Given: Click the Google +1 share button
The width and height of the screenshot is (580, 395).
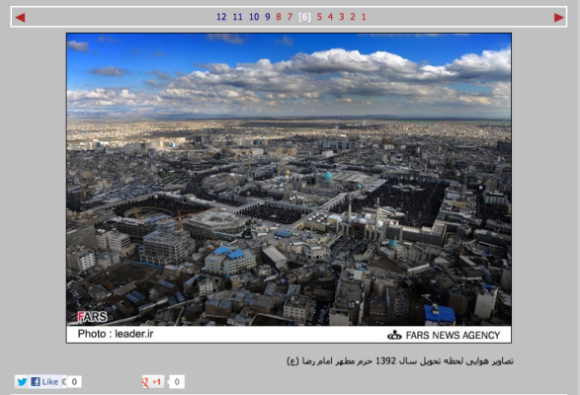Looking at the screenshot, I should click(153, 382).
